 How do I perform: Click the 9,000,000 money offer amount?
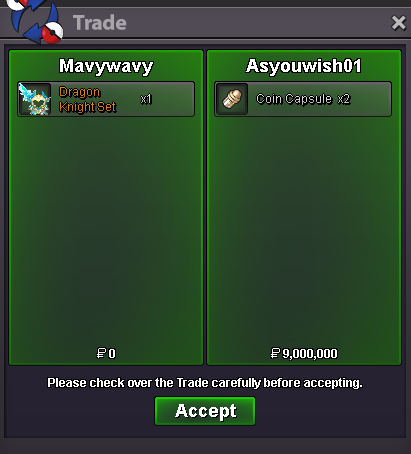(310, 353)
